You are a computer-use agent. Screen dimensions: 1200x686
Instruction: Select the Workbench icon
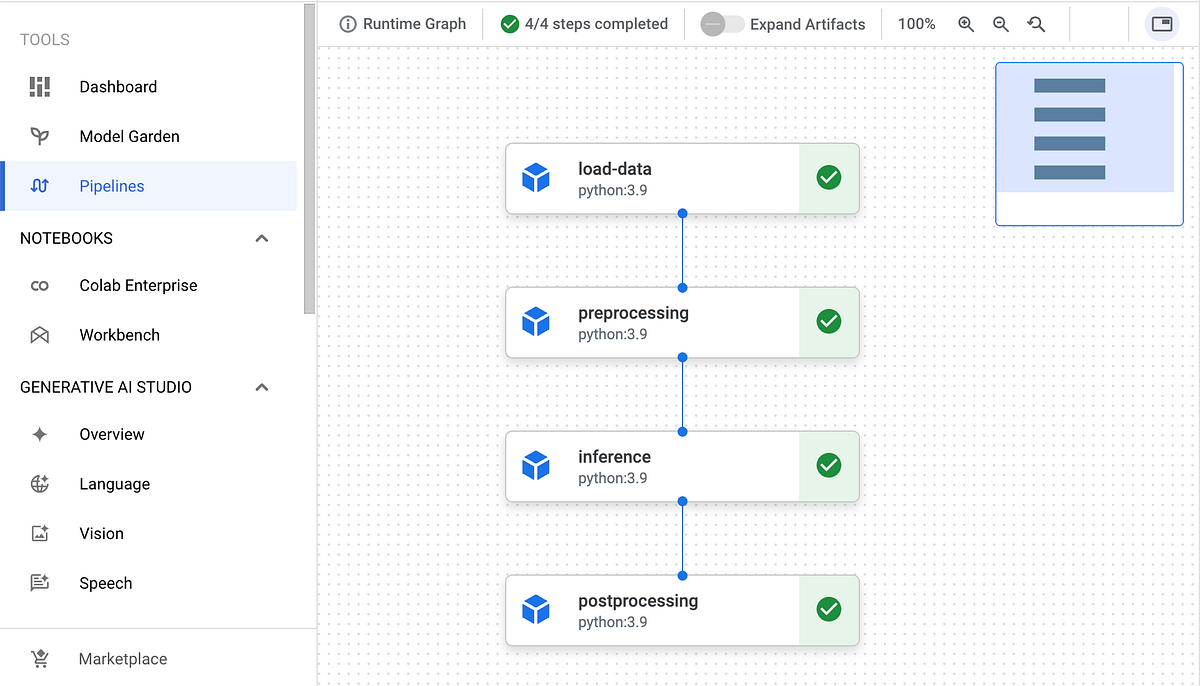tap(39, 335)
